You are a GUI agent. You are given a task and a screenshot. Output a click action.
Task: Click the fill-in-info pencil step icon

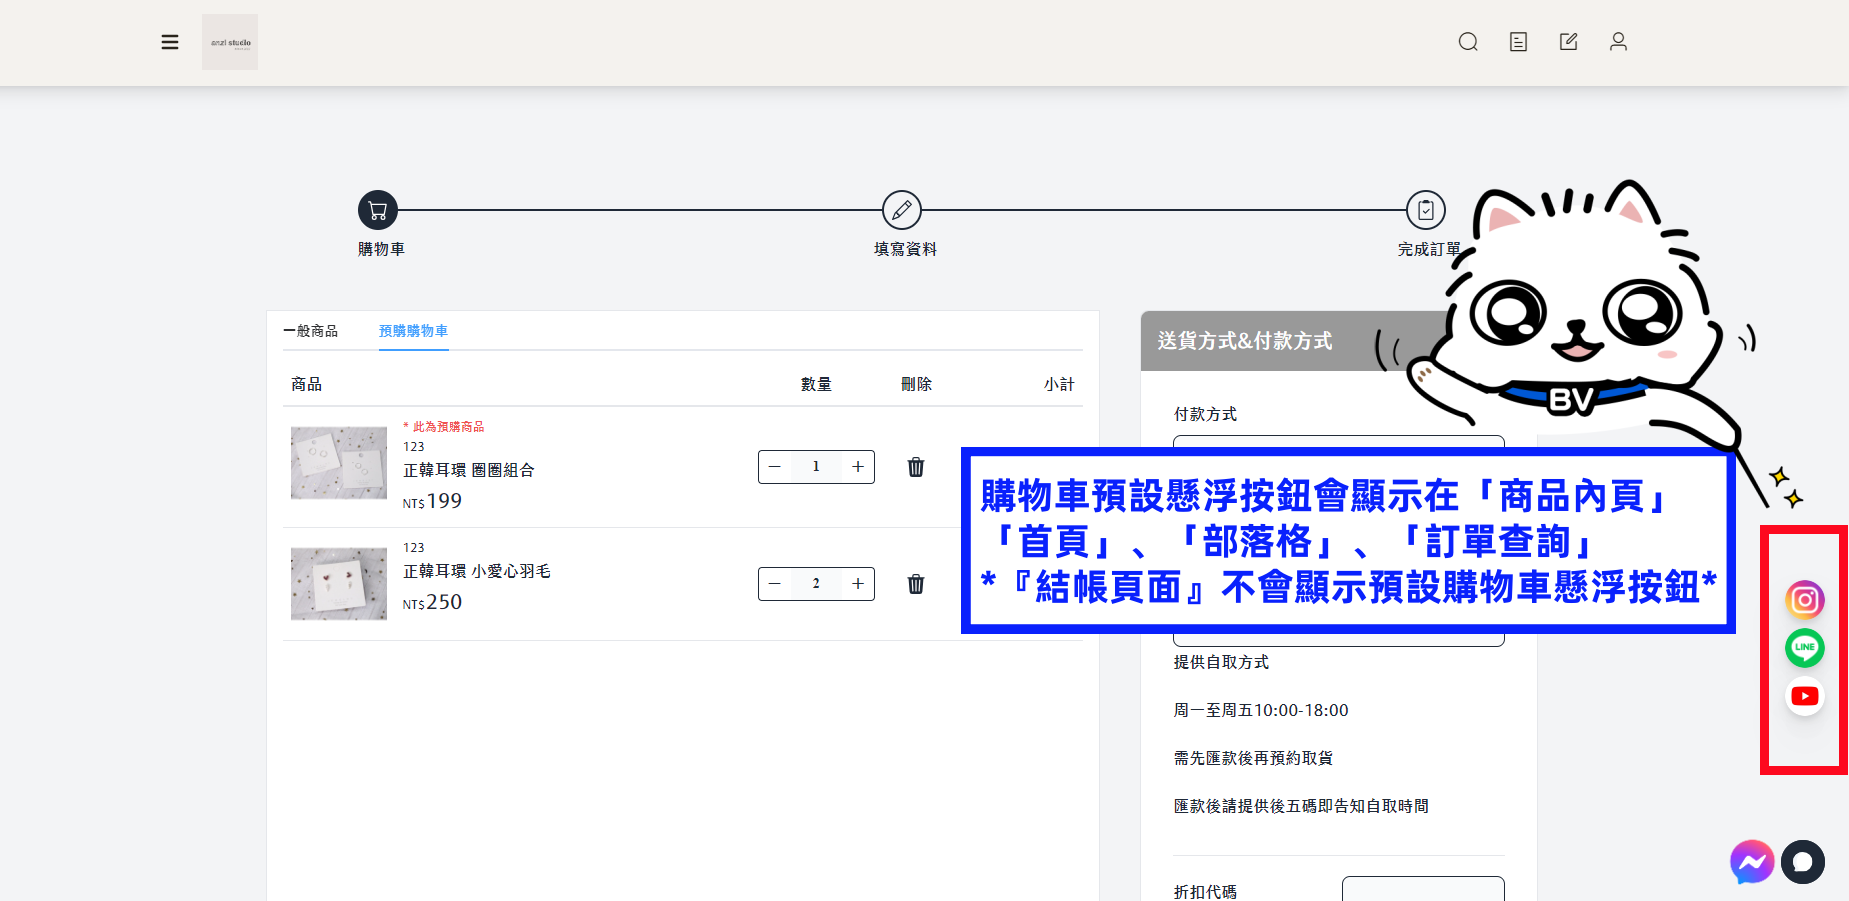pyautogui.click(x=902, y=210)
